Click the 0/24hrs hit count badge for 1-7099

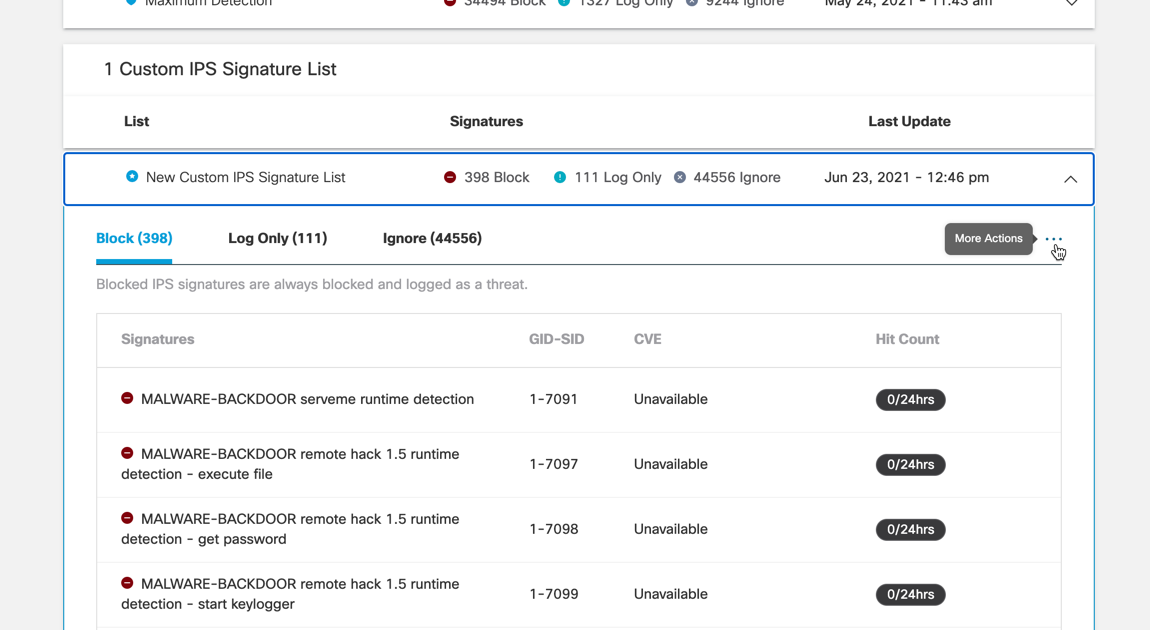click(x=910, y=595)
